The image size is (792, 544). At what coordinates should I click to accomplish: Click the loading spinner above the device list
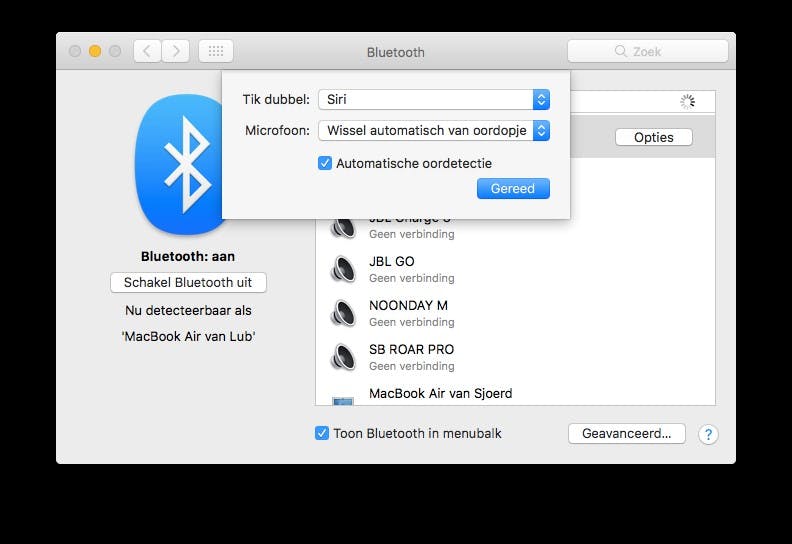[687, 102]
